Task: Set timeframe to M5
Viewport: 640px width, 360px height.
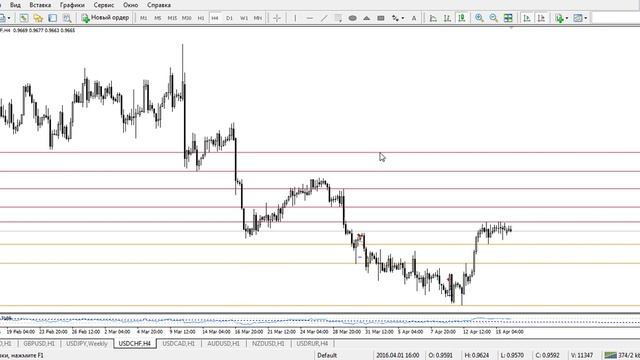Action: click(x=158, y=18)
